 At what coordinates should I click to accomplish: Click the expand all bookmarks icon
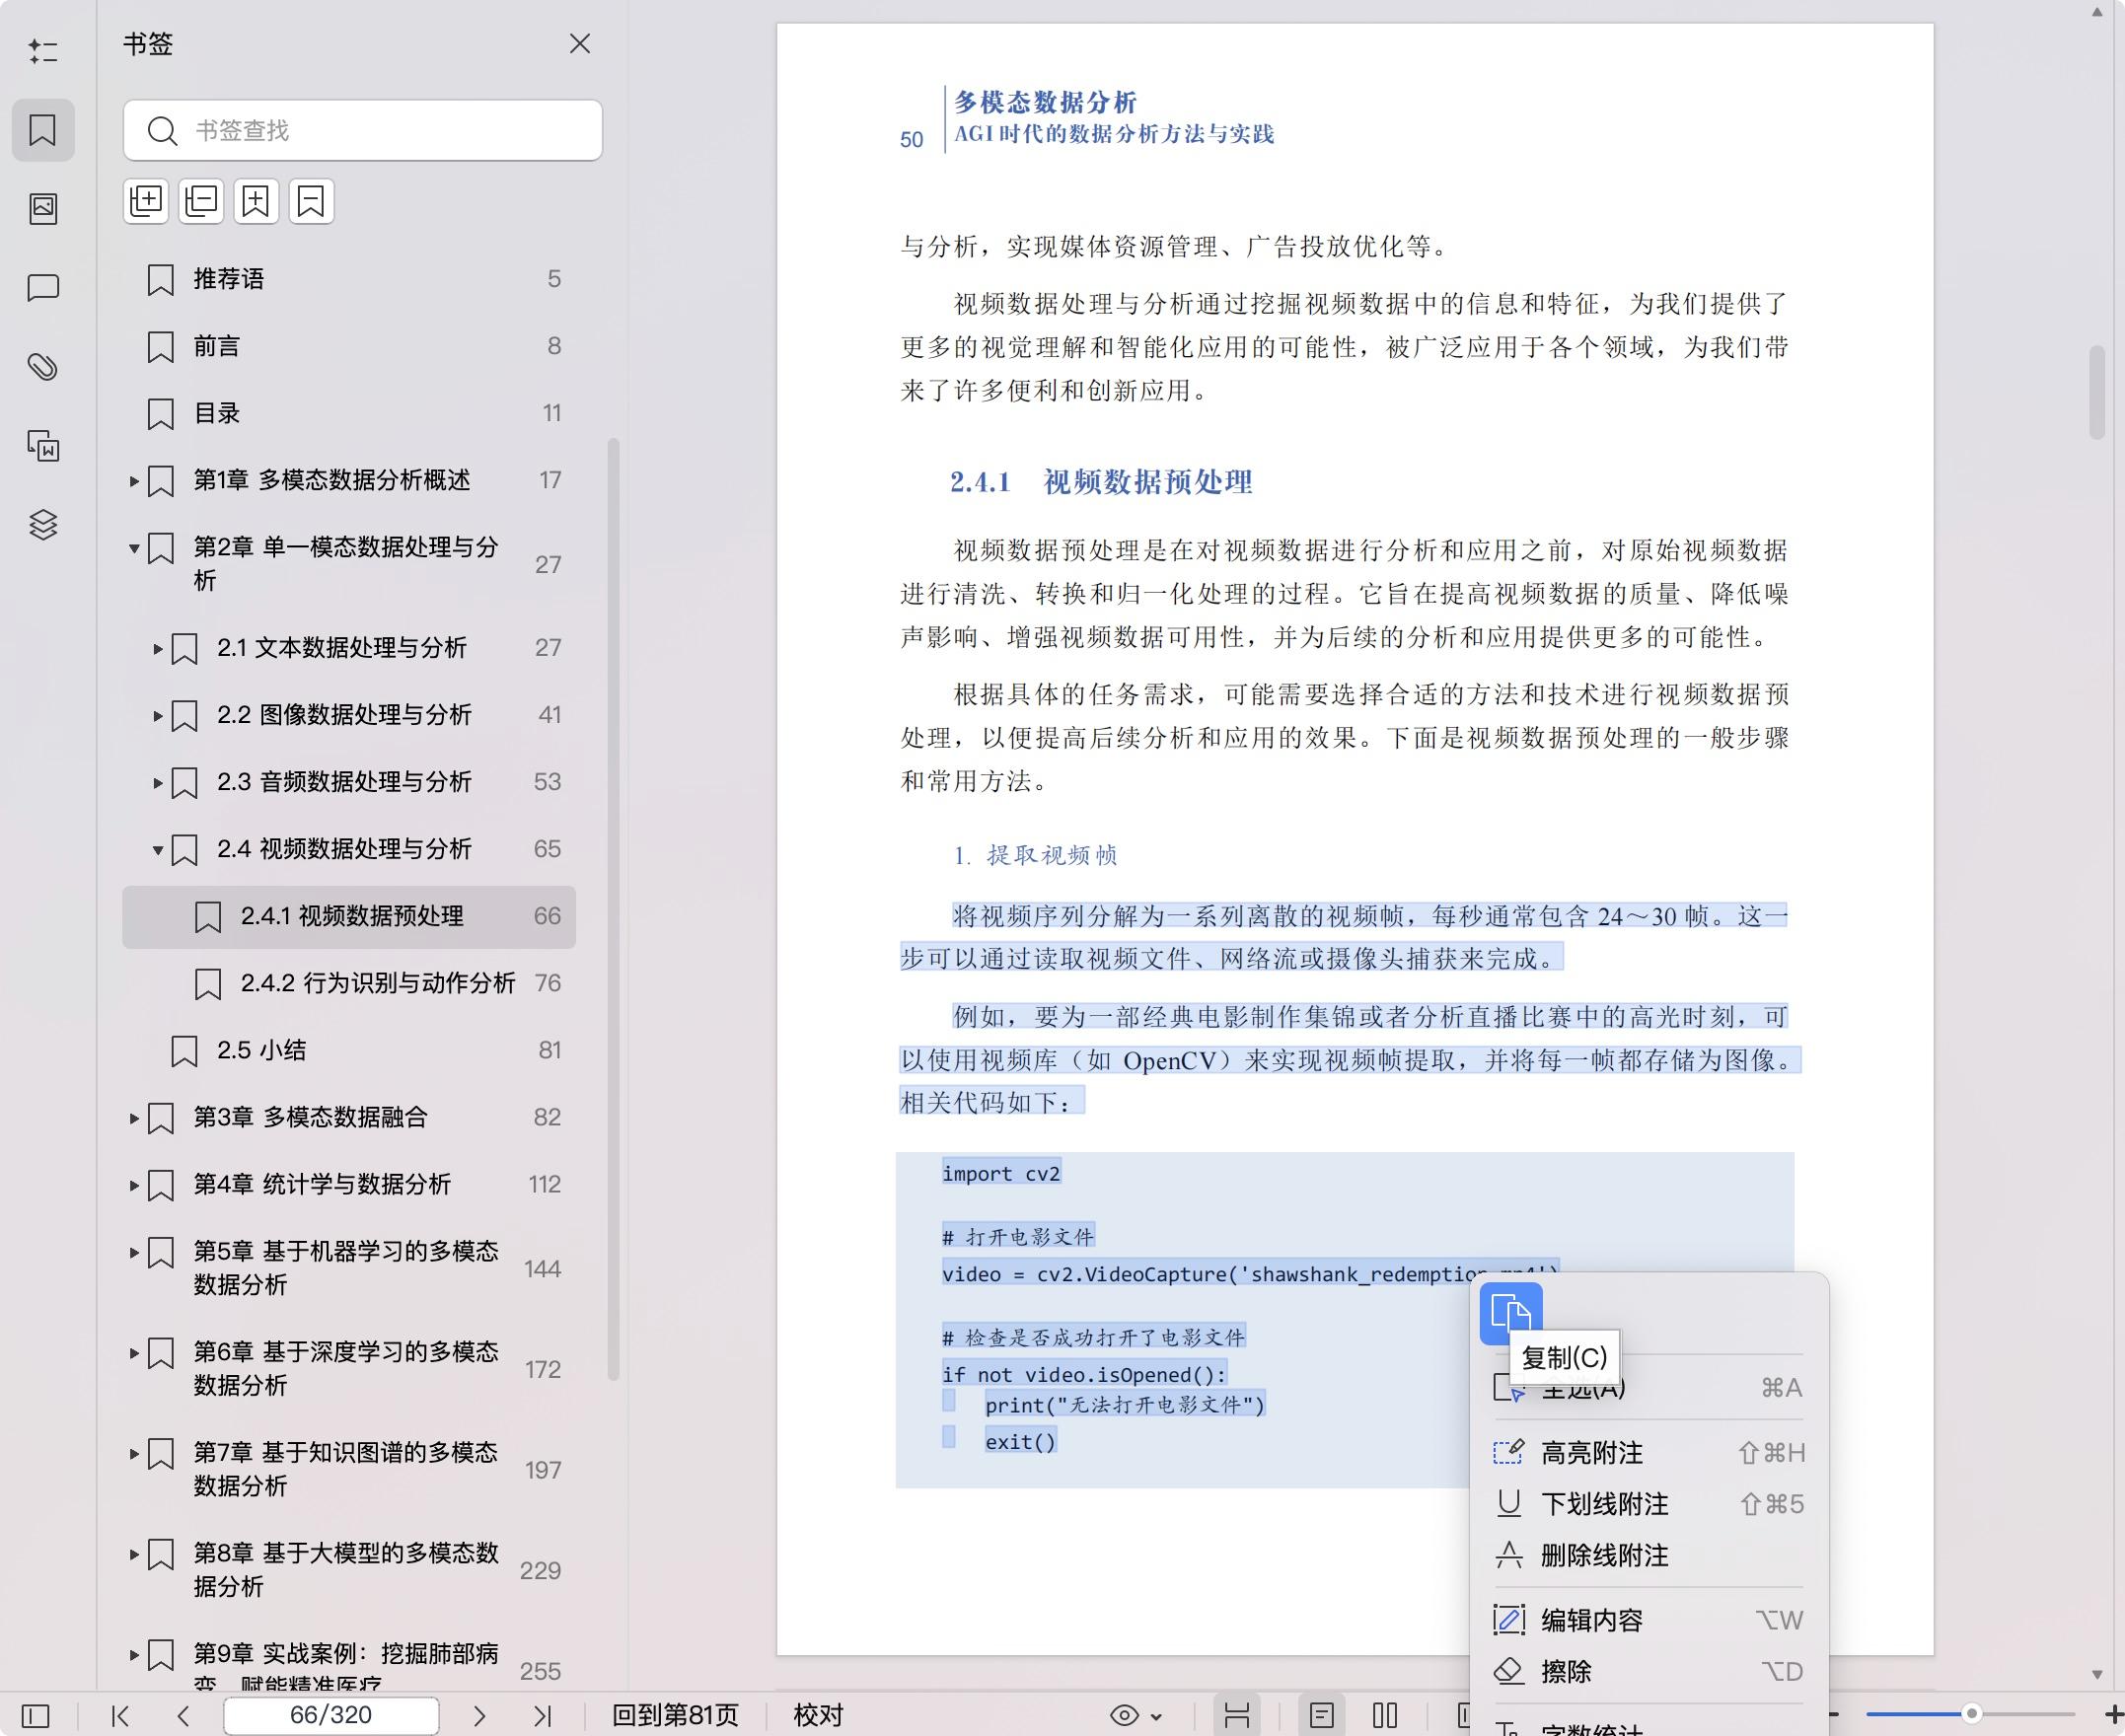point(146,201)
